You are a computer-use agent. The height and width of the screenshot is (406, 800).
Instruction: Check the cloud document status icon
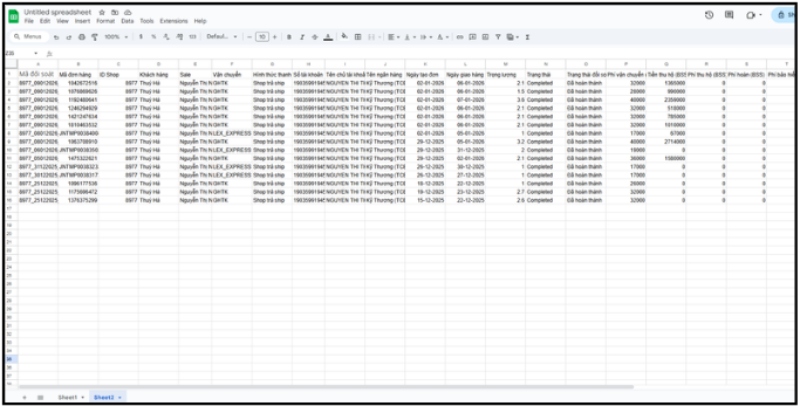point(128,12)
